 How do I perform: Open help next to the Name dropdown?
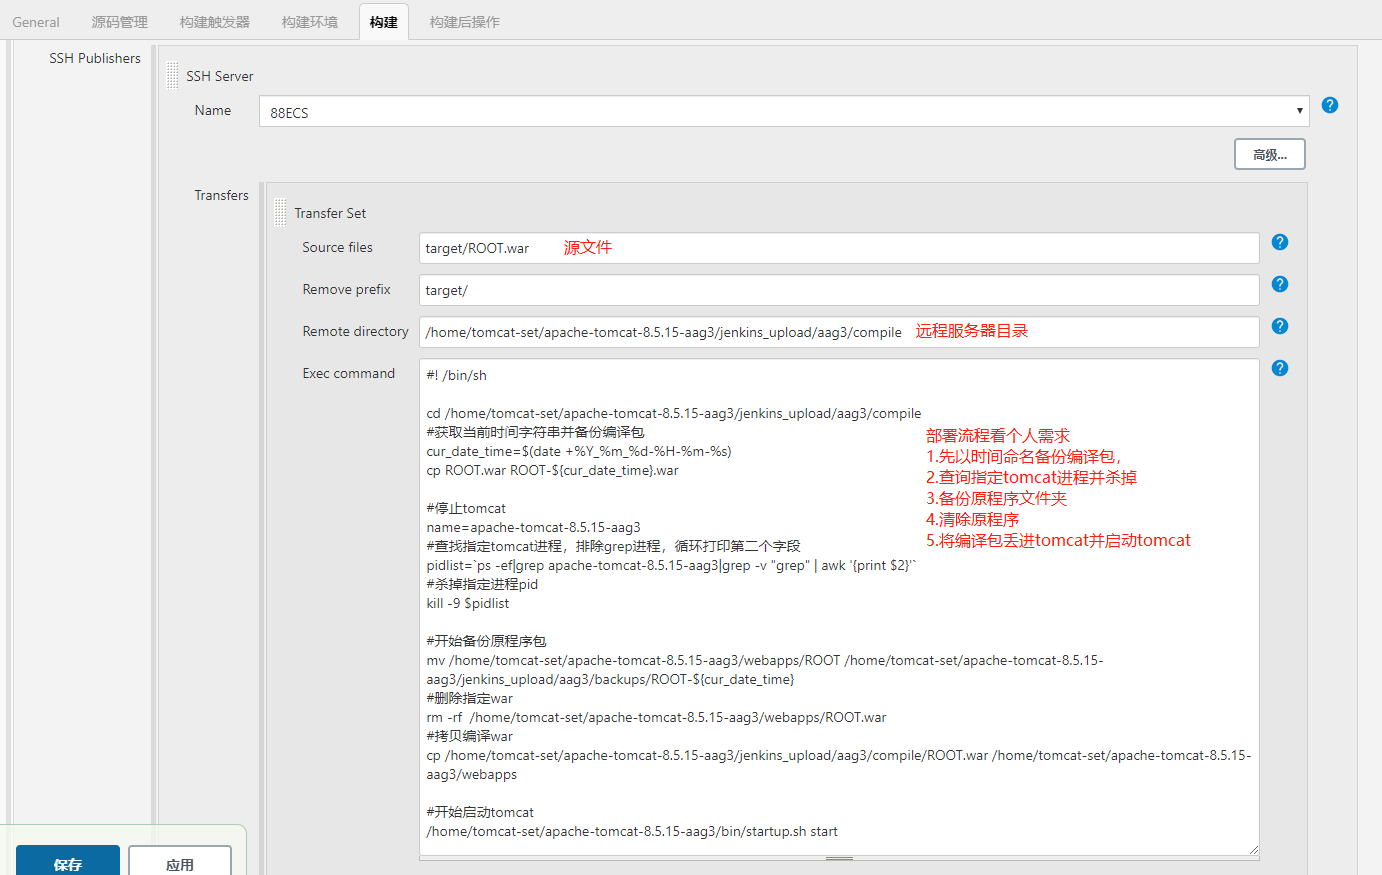click(1329, 105)
